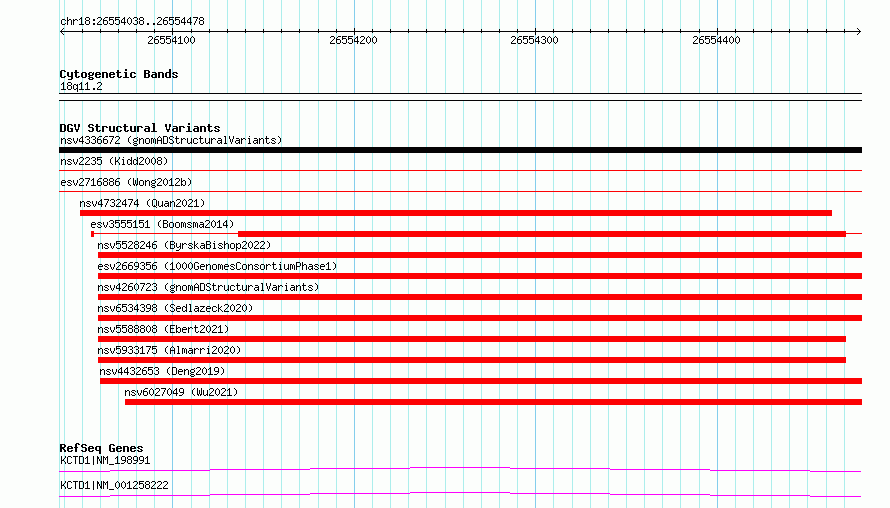Viewport: 890px width, 508px height.
Task: Click the nsv5528246 (ByrskaBishop2022) label
Action: pyautogui.click(x=184, y=245)
